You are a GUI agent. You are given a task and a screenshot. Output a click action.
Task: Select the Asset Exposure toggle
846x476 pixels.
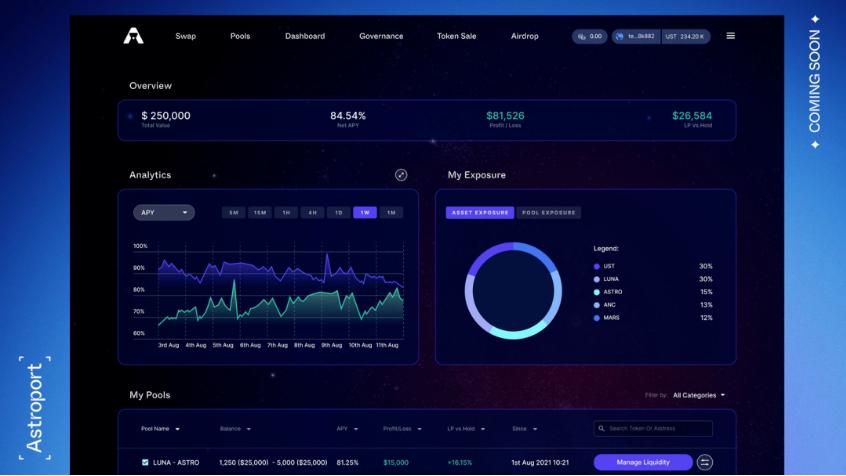click(480, 213)
